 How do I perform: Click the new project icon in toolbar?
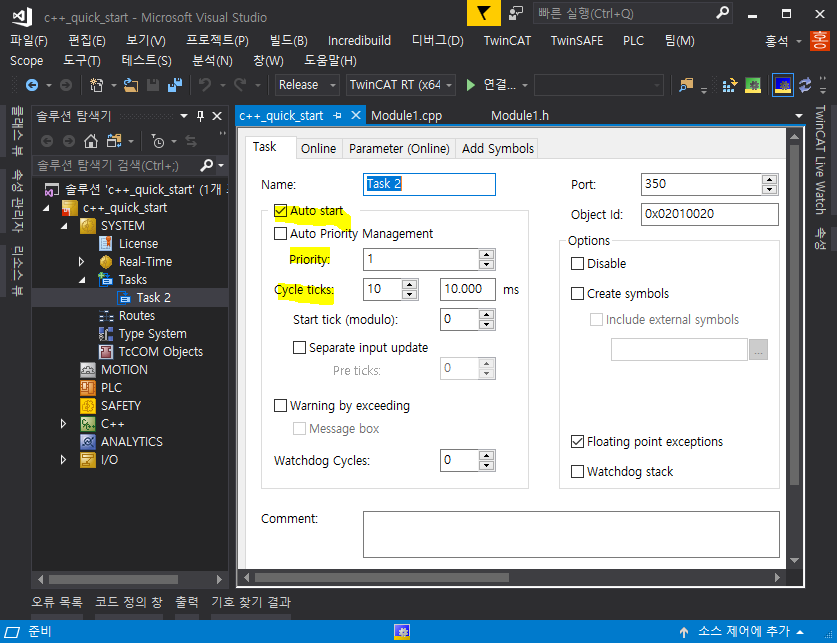[x=97, y=85]
